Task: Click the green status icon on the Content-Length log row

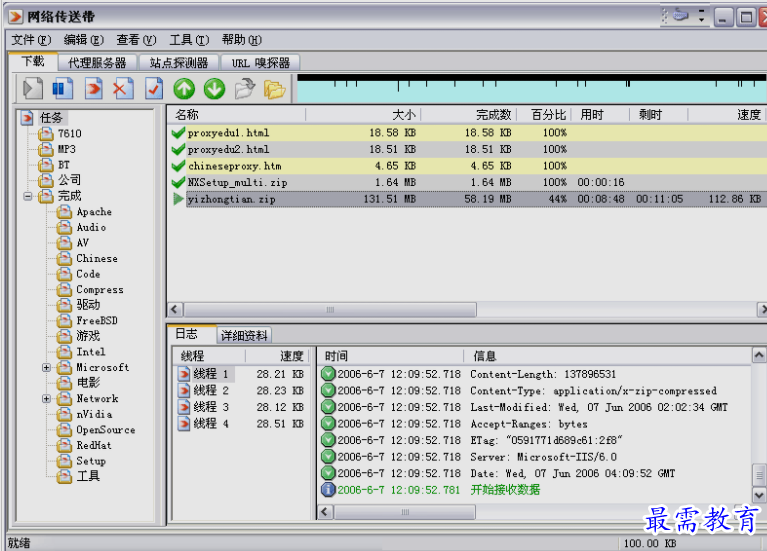Action: [328, 374]
